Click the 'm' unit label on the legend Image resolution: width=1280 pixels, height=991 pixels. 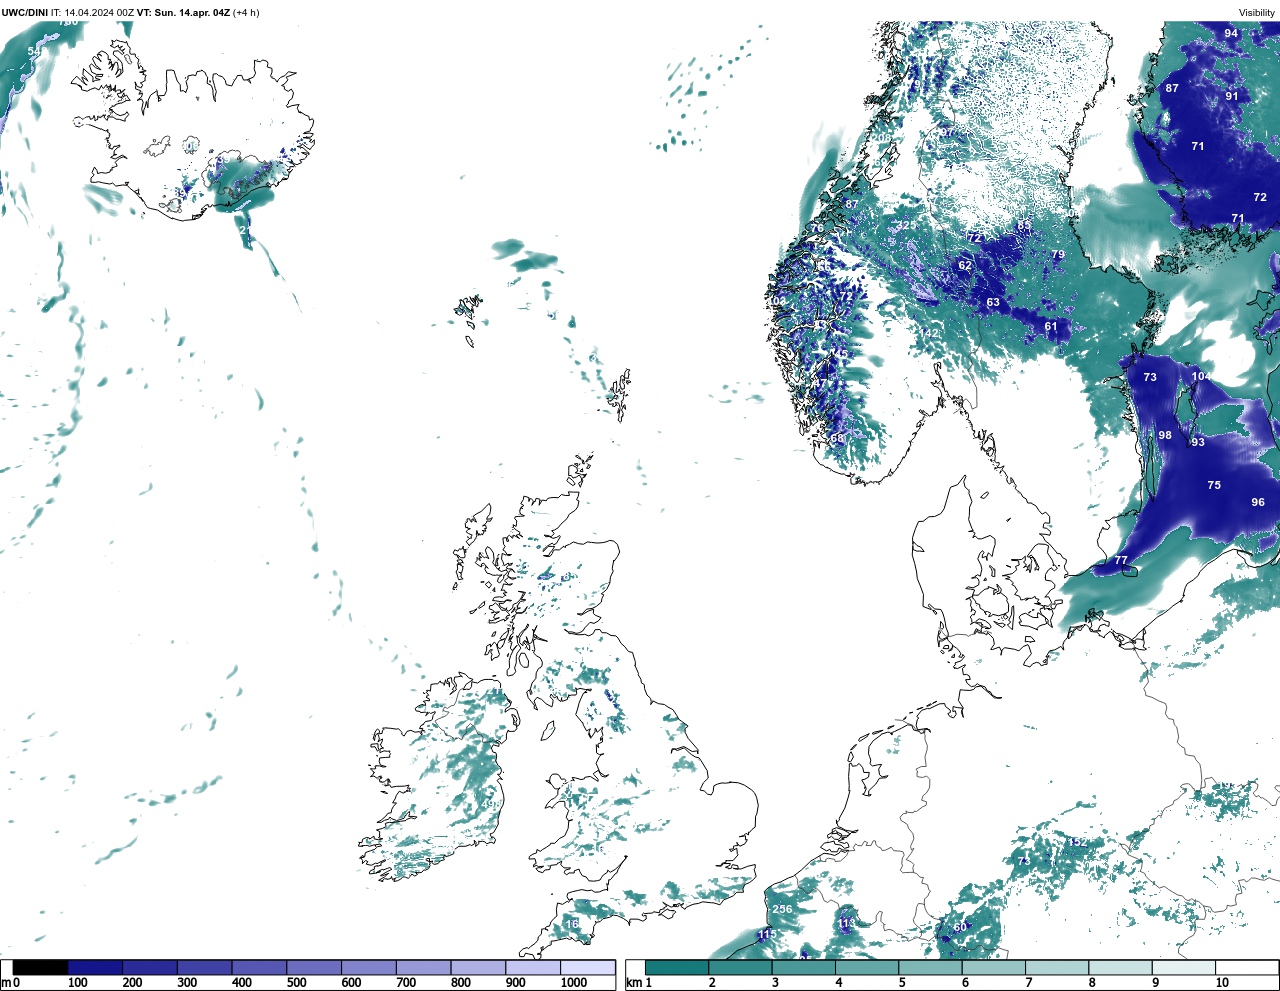6,982
